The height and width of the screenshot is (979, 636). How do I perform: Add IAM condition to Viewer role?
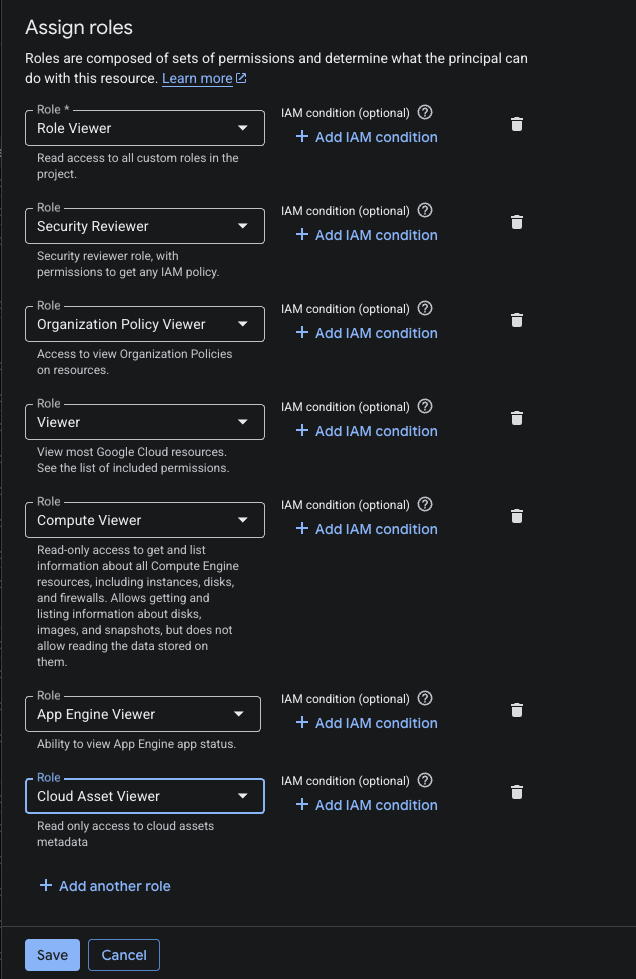(x=366, y=431)
